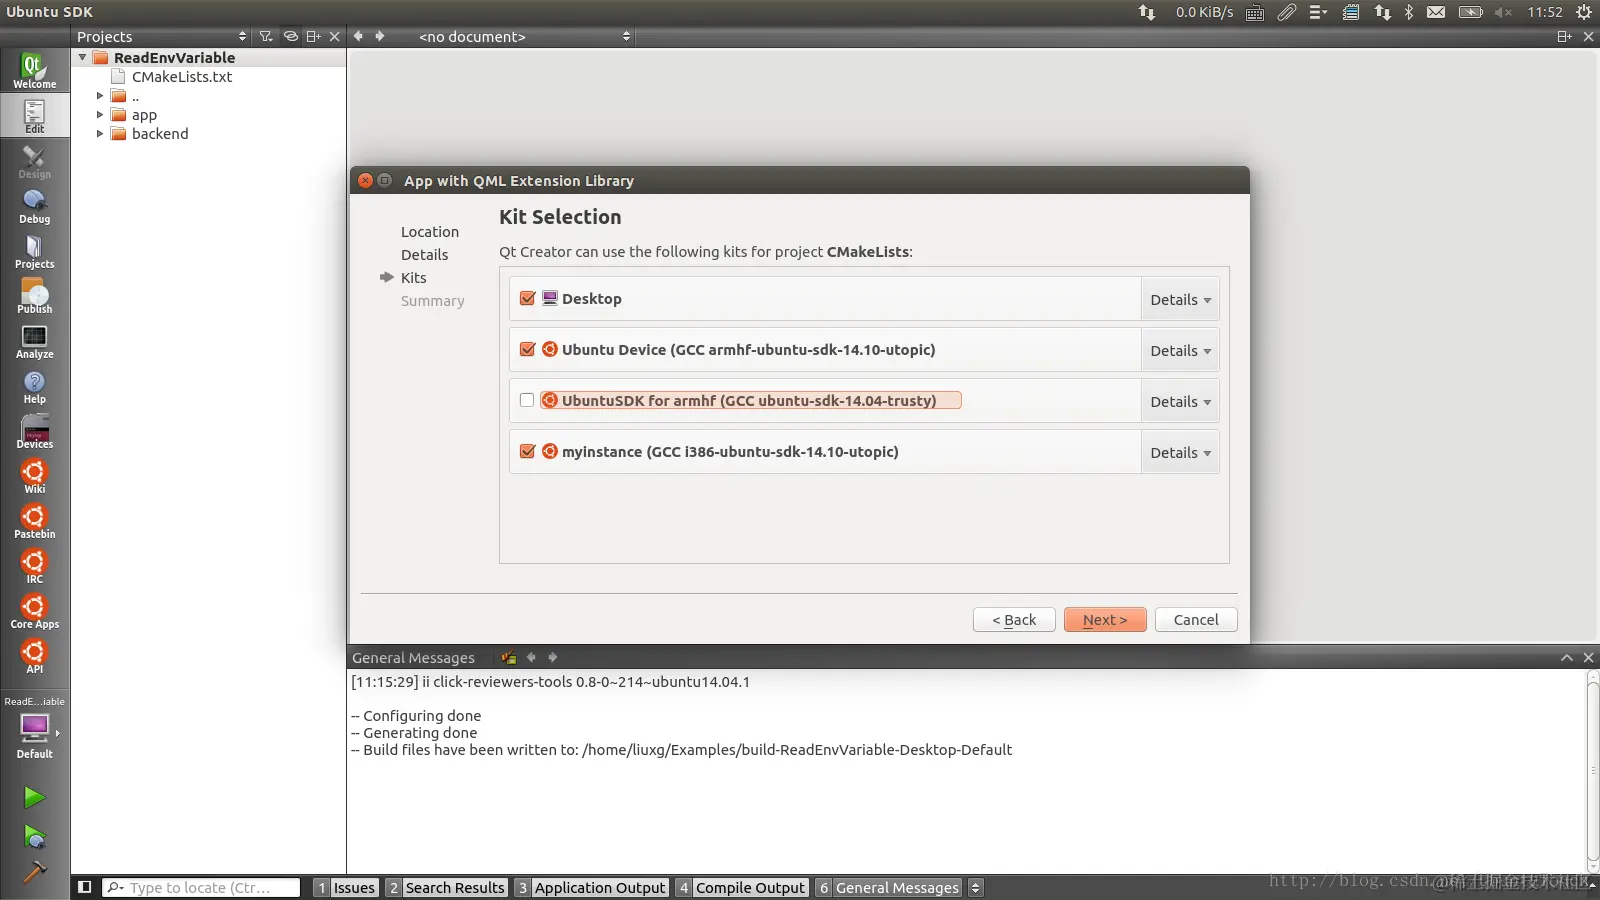The height and width of the screenshot is (900, 1600).
Task: Expand the app folder
Action: pos(100,115)
